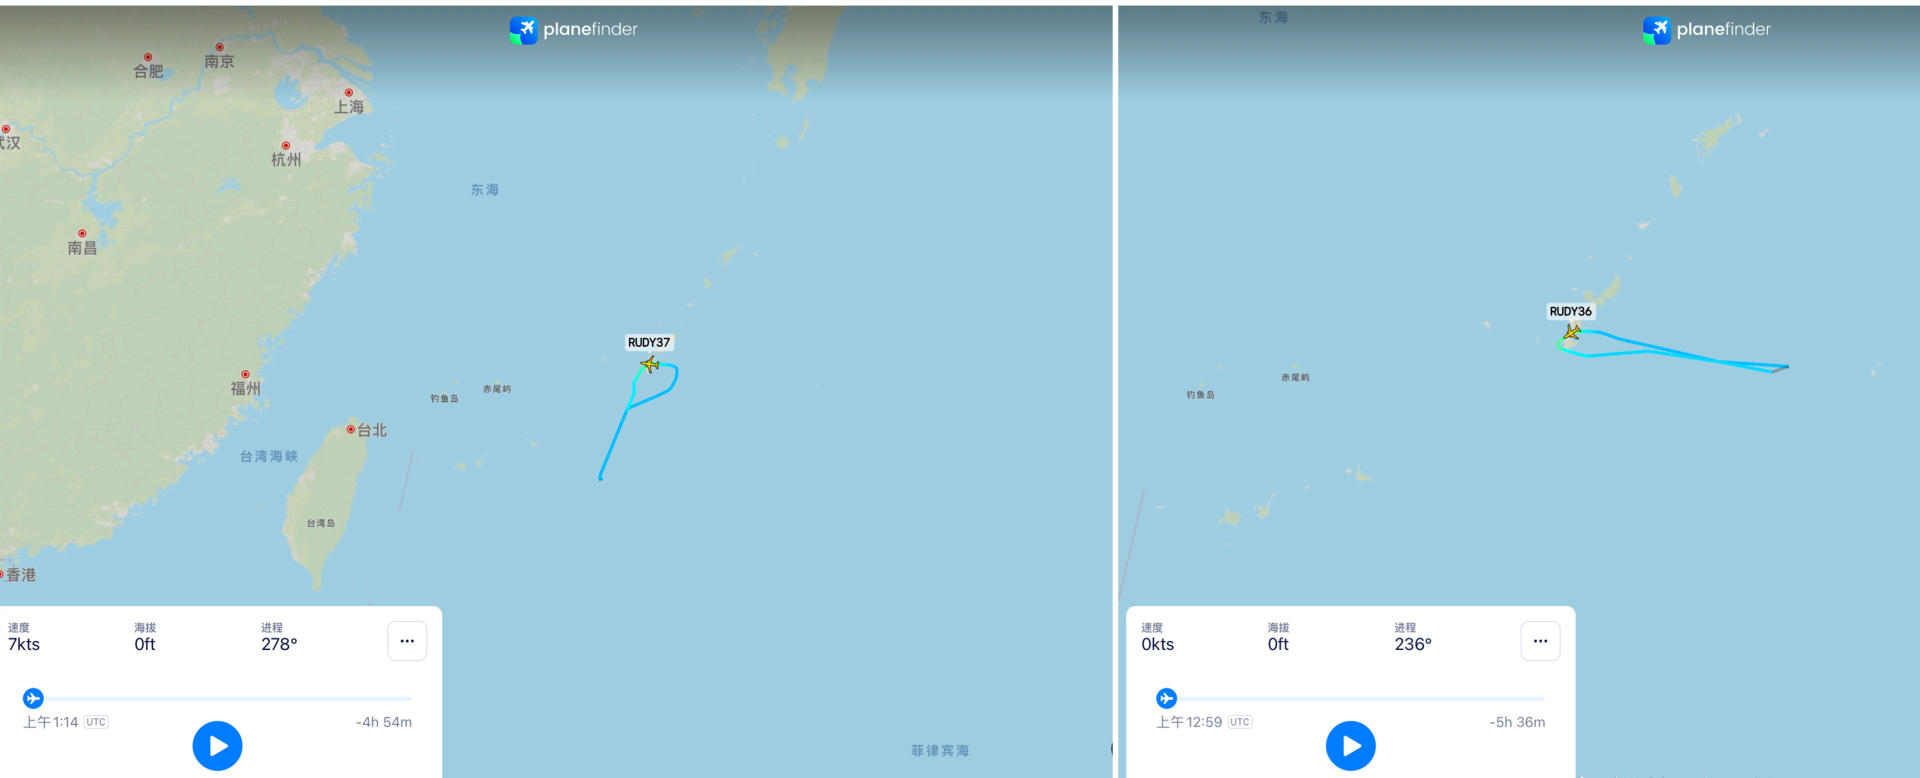Viewport: 1920px width, 778px height.
Task: Click the -5h 36m remaining time label
Action: coord(1517,722)
